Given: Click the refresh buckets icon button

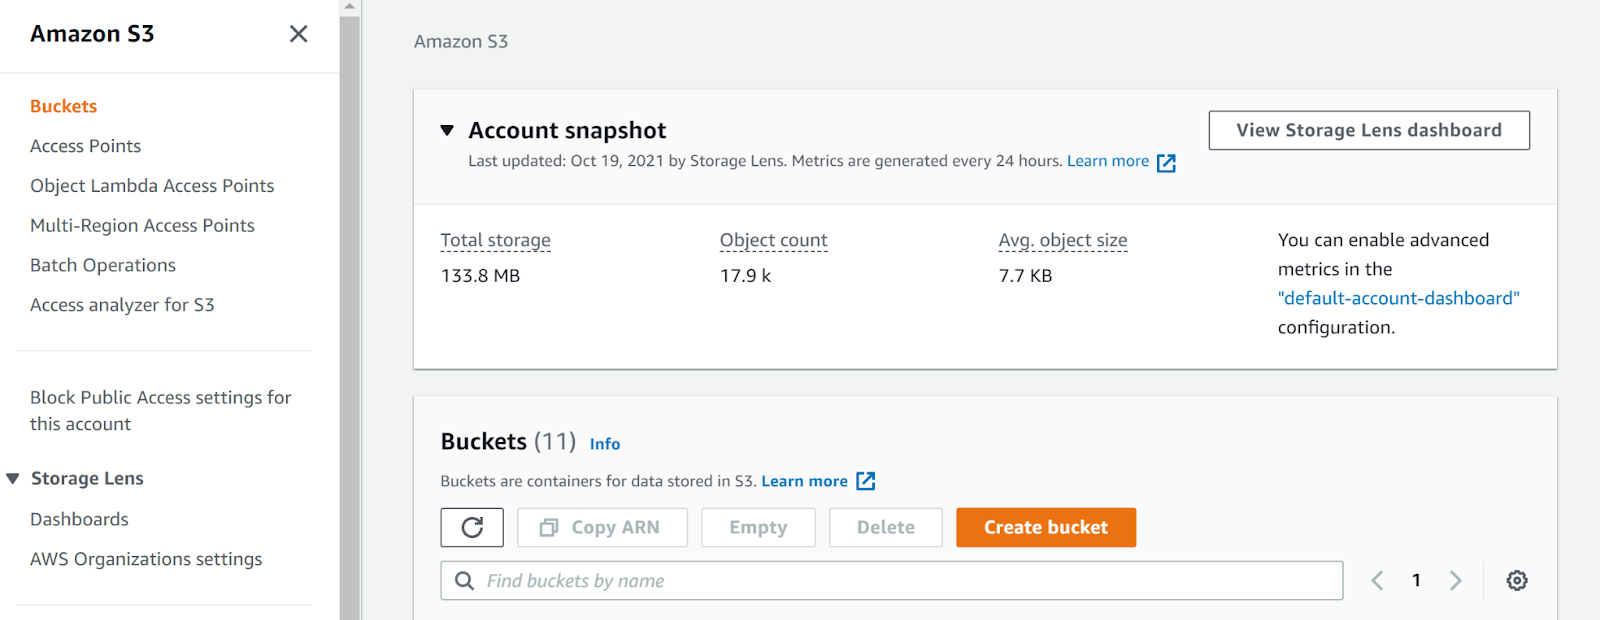Looking at the screenshot, I should pos(472,527).
